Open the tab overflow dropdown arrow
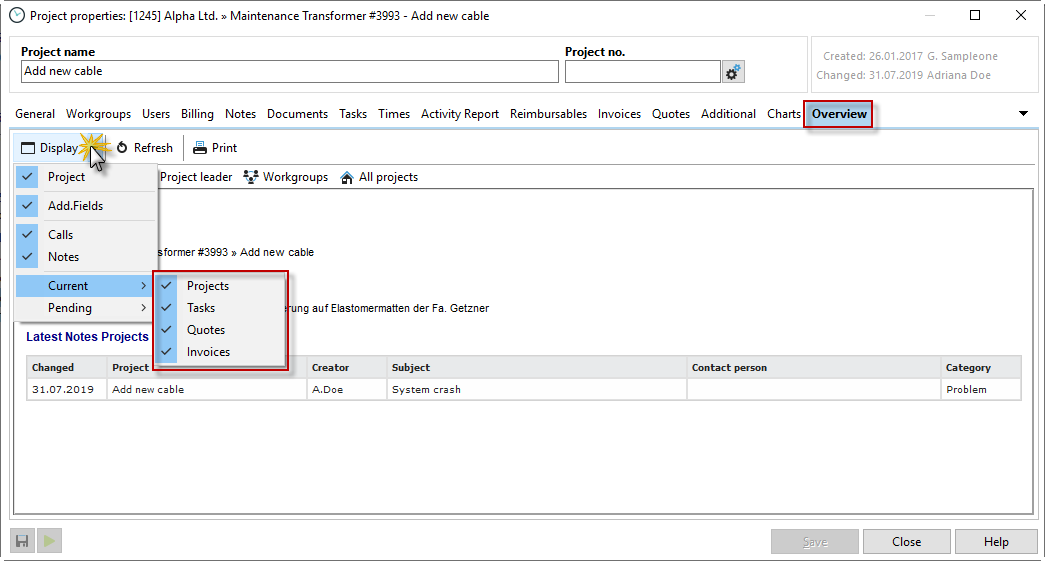The height and width of the screenshot is (561, 1045). pyautogui.click(x=1023, y=114)
